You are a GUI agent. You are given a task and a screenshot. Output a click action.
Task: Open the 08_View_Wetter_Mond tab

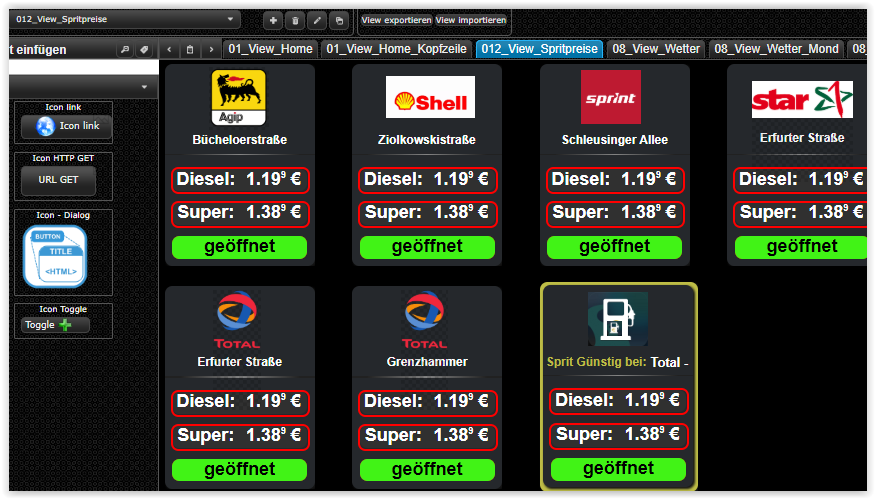click(776, 49)
